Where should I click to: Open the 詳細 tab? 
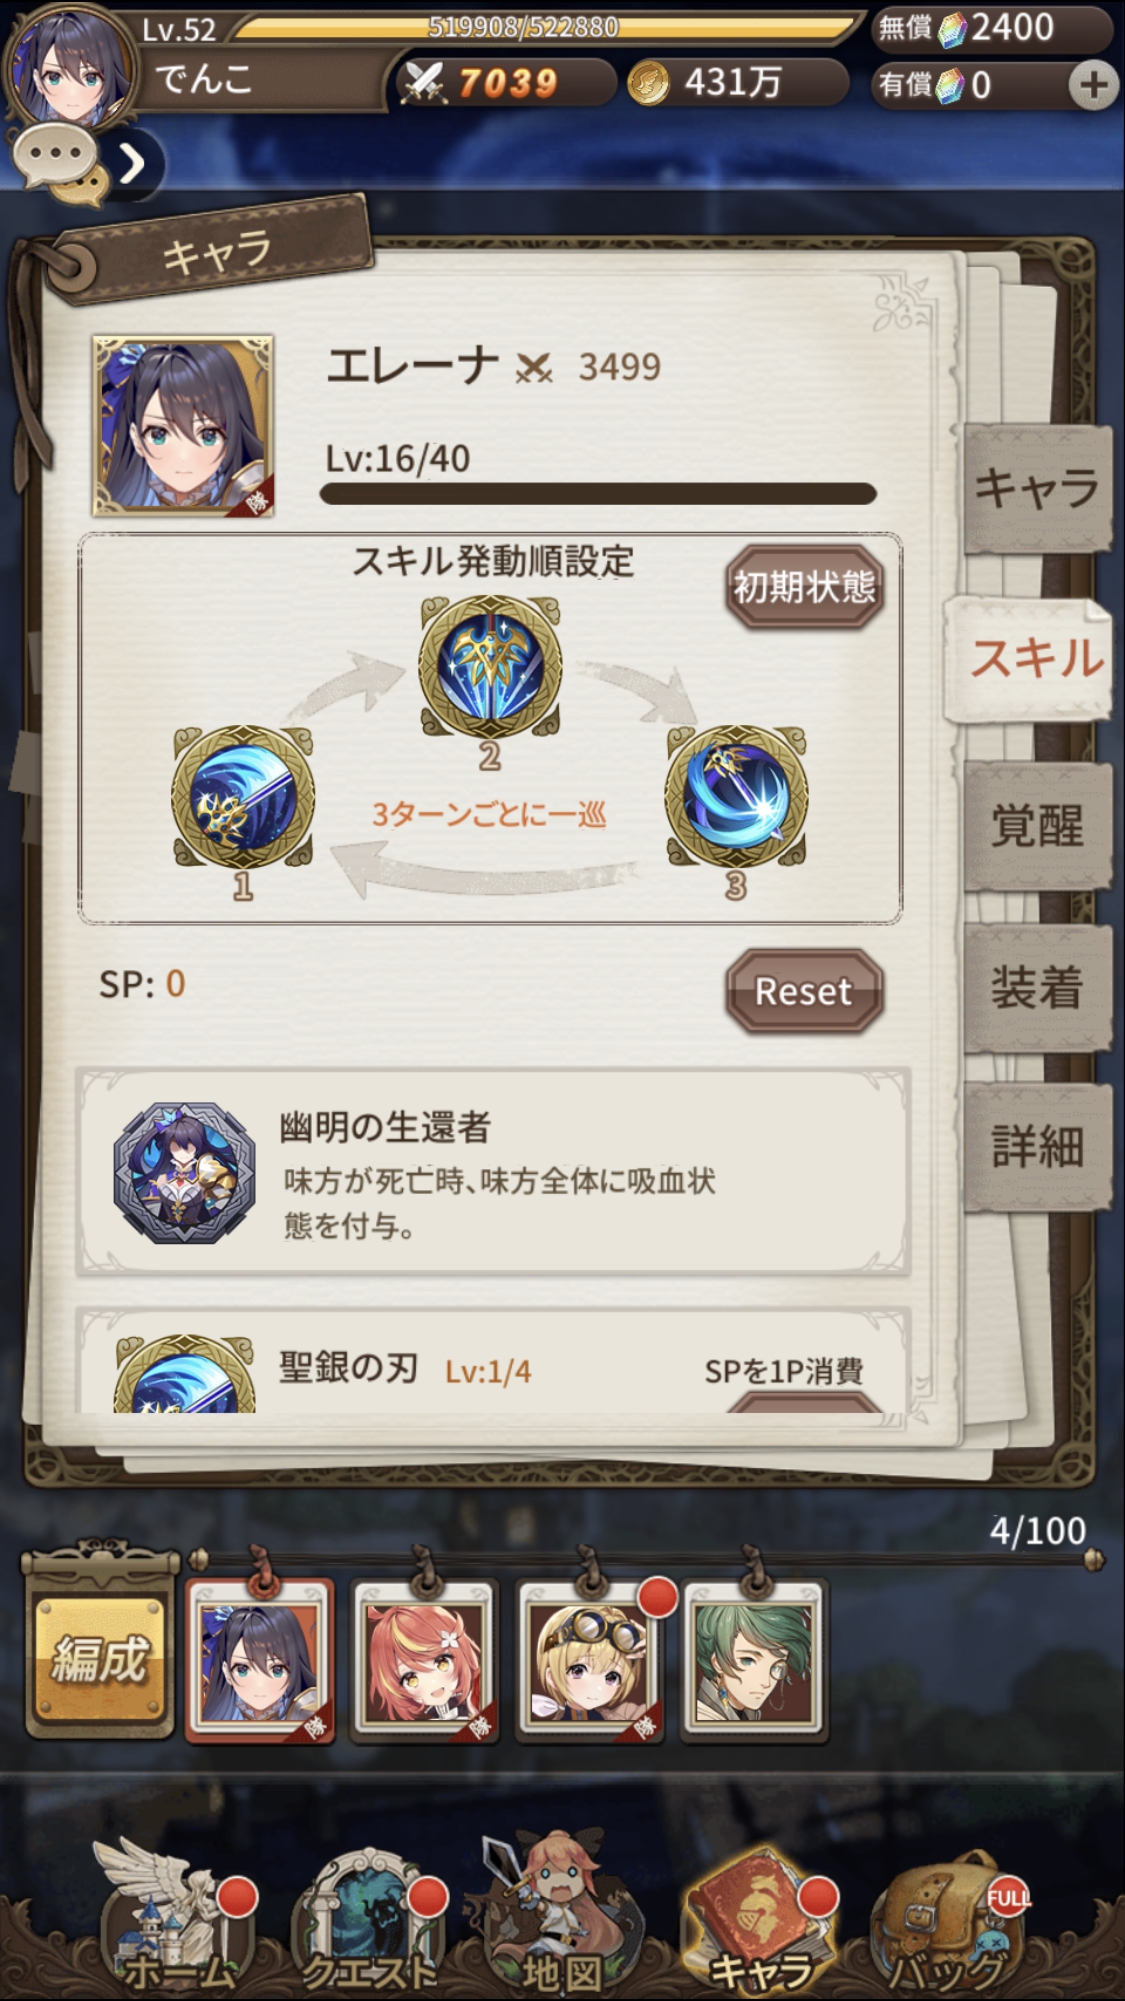pos(1037,1147)
